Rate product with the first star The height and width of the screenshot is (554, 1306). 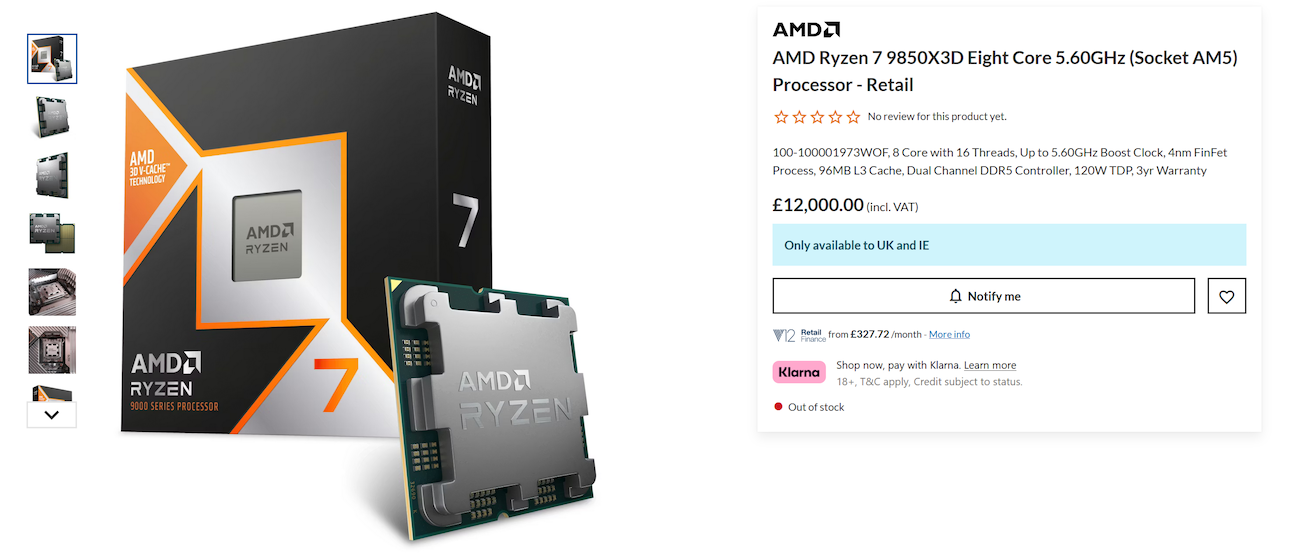tap(781, 117)
